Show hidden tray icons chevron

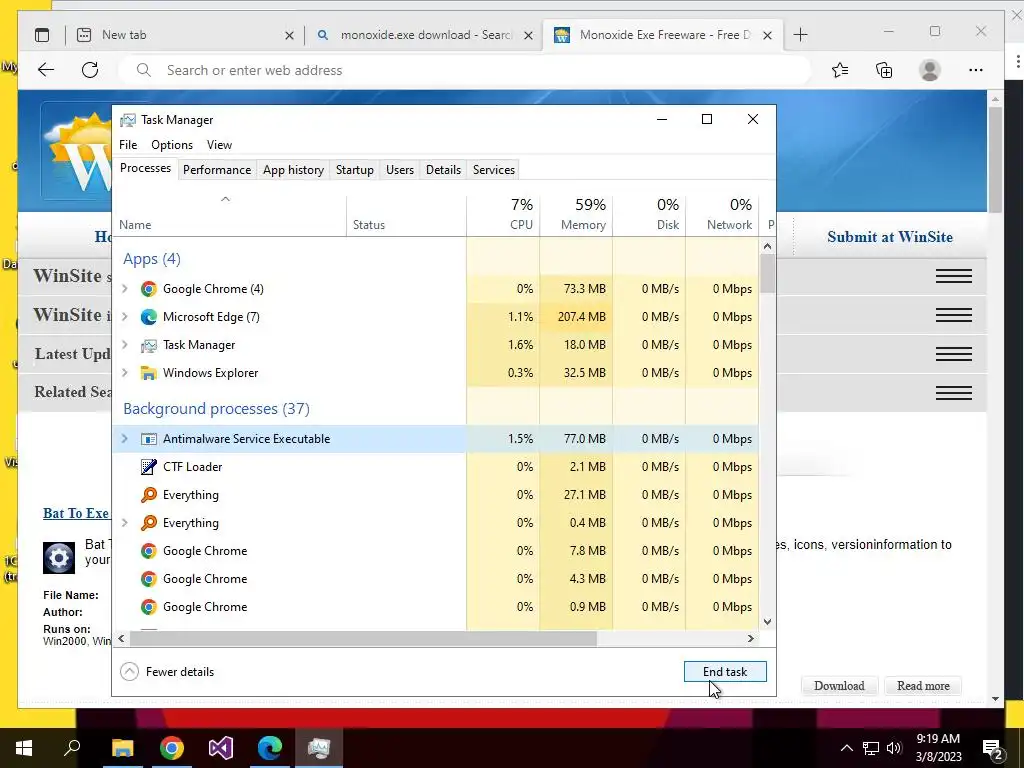click(x=846, y=748)
